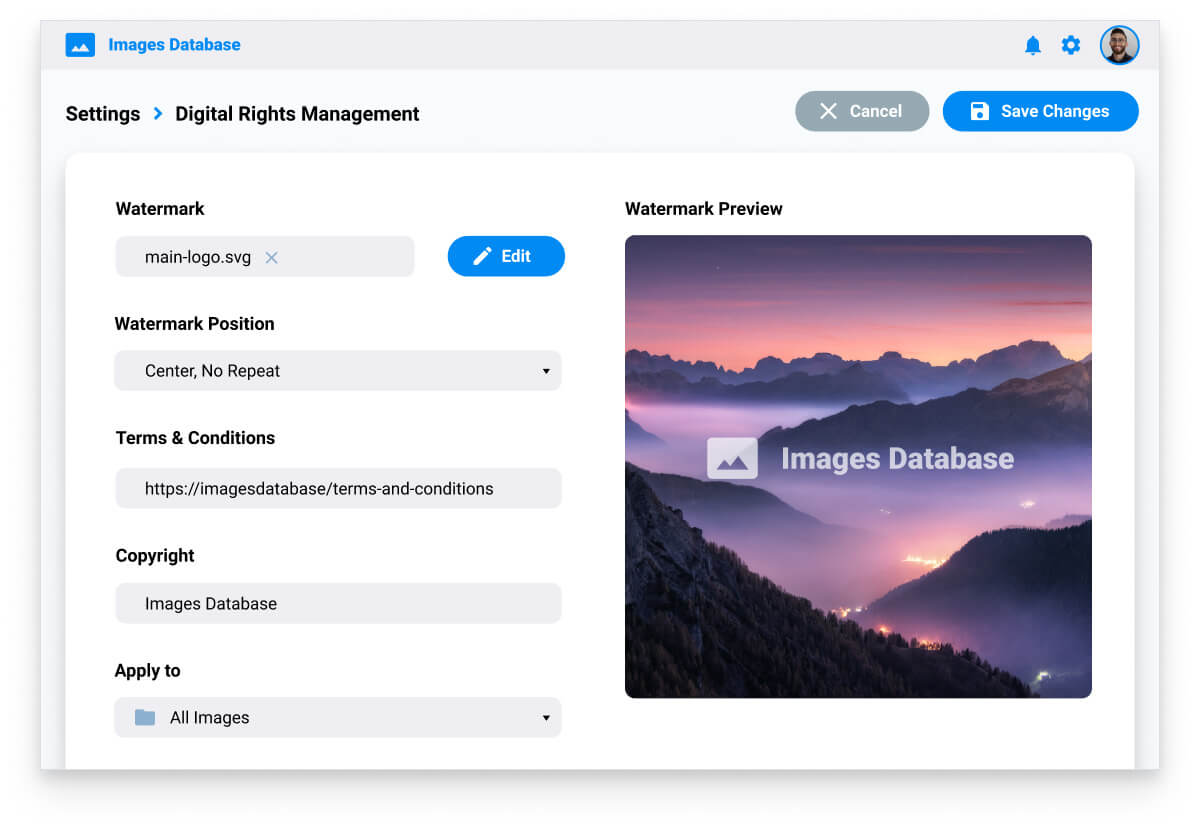The width and height of the screenshot is (1200, 830).
Task: Click the pencil icon on Edit button
Action: click(482, 257)
